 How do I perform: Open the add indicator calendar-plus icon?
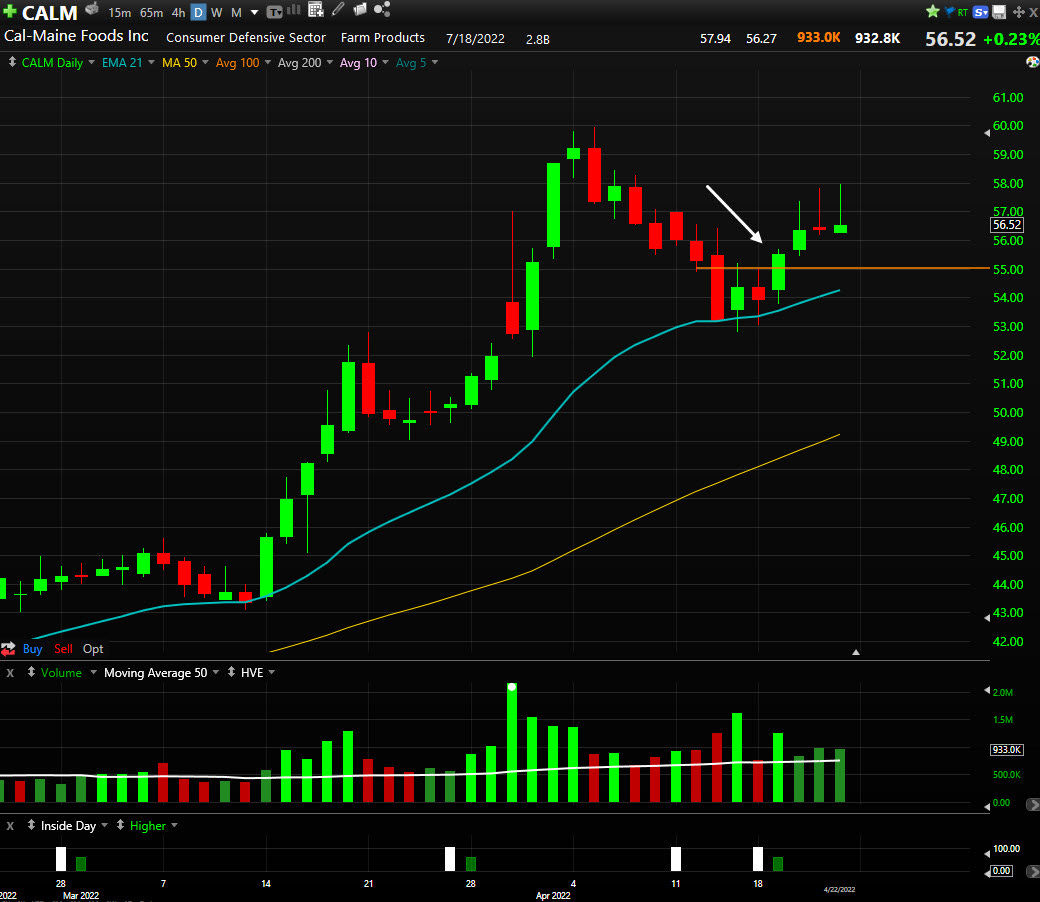coord(316,9)
